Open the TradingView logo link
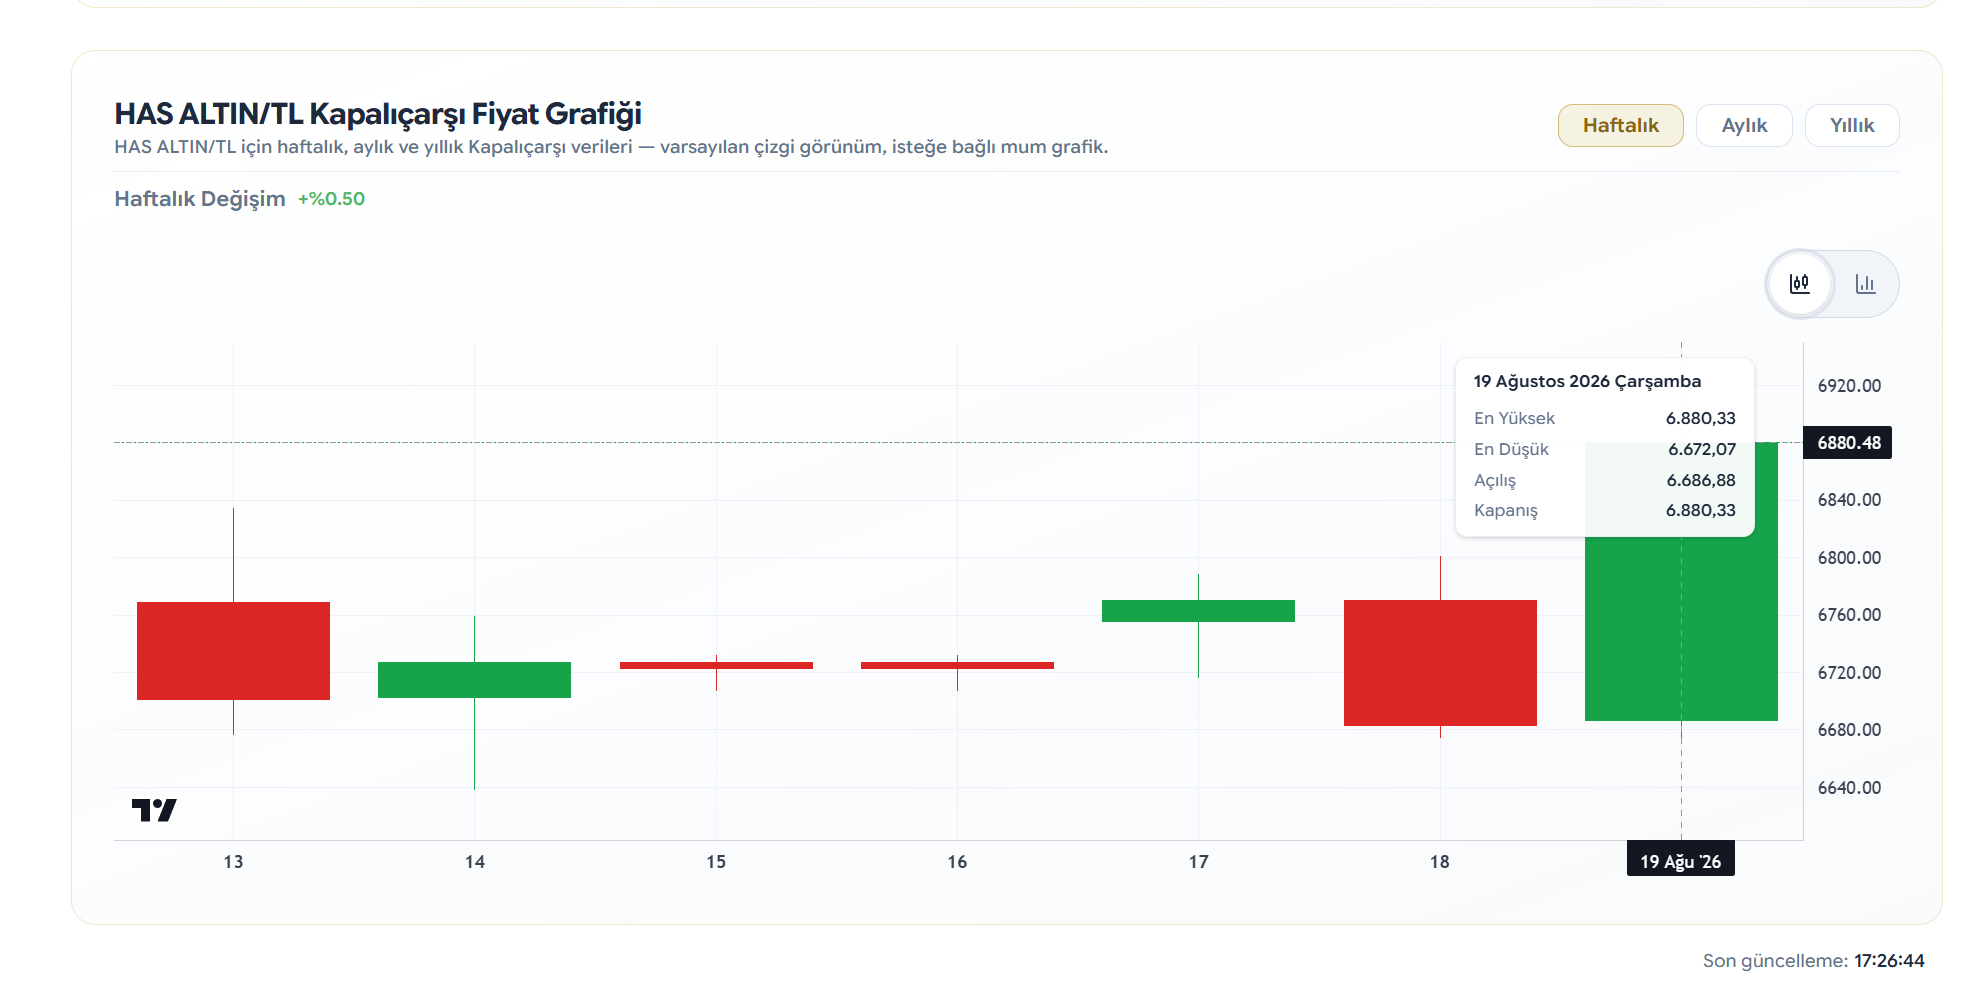This screenshot has width=1967, height=1008. 154,810
